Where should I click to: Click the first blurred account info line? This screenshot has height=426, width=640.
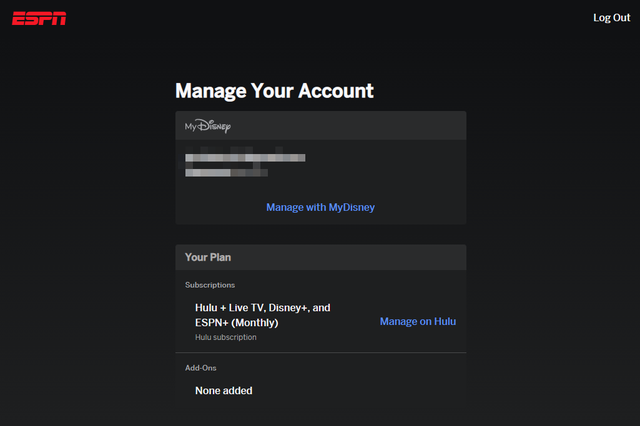point(245,157)
